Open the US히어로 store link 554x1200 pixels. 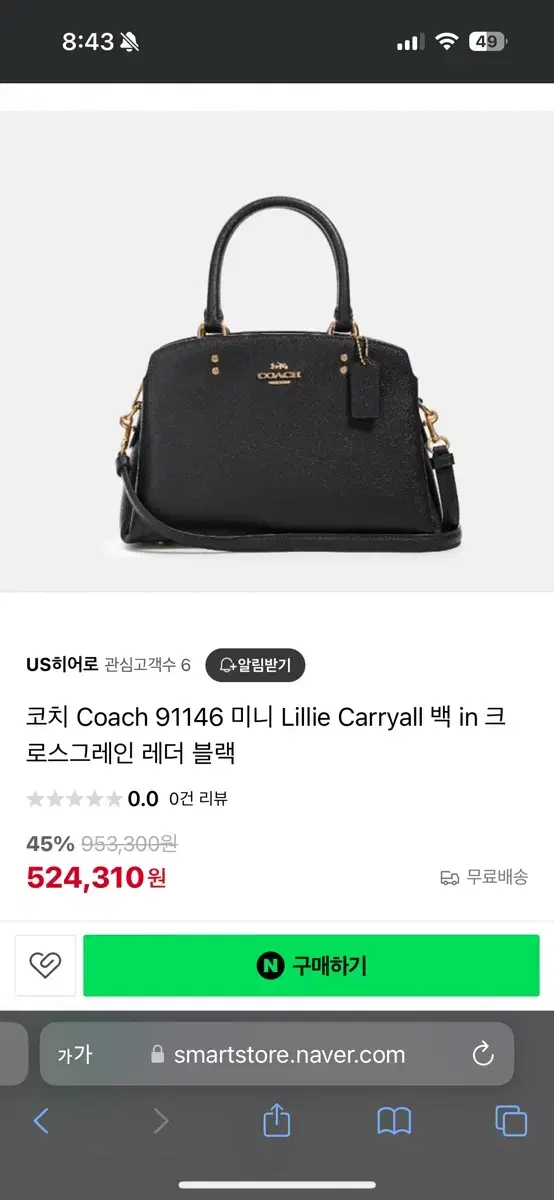pos(62,664)
